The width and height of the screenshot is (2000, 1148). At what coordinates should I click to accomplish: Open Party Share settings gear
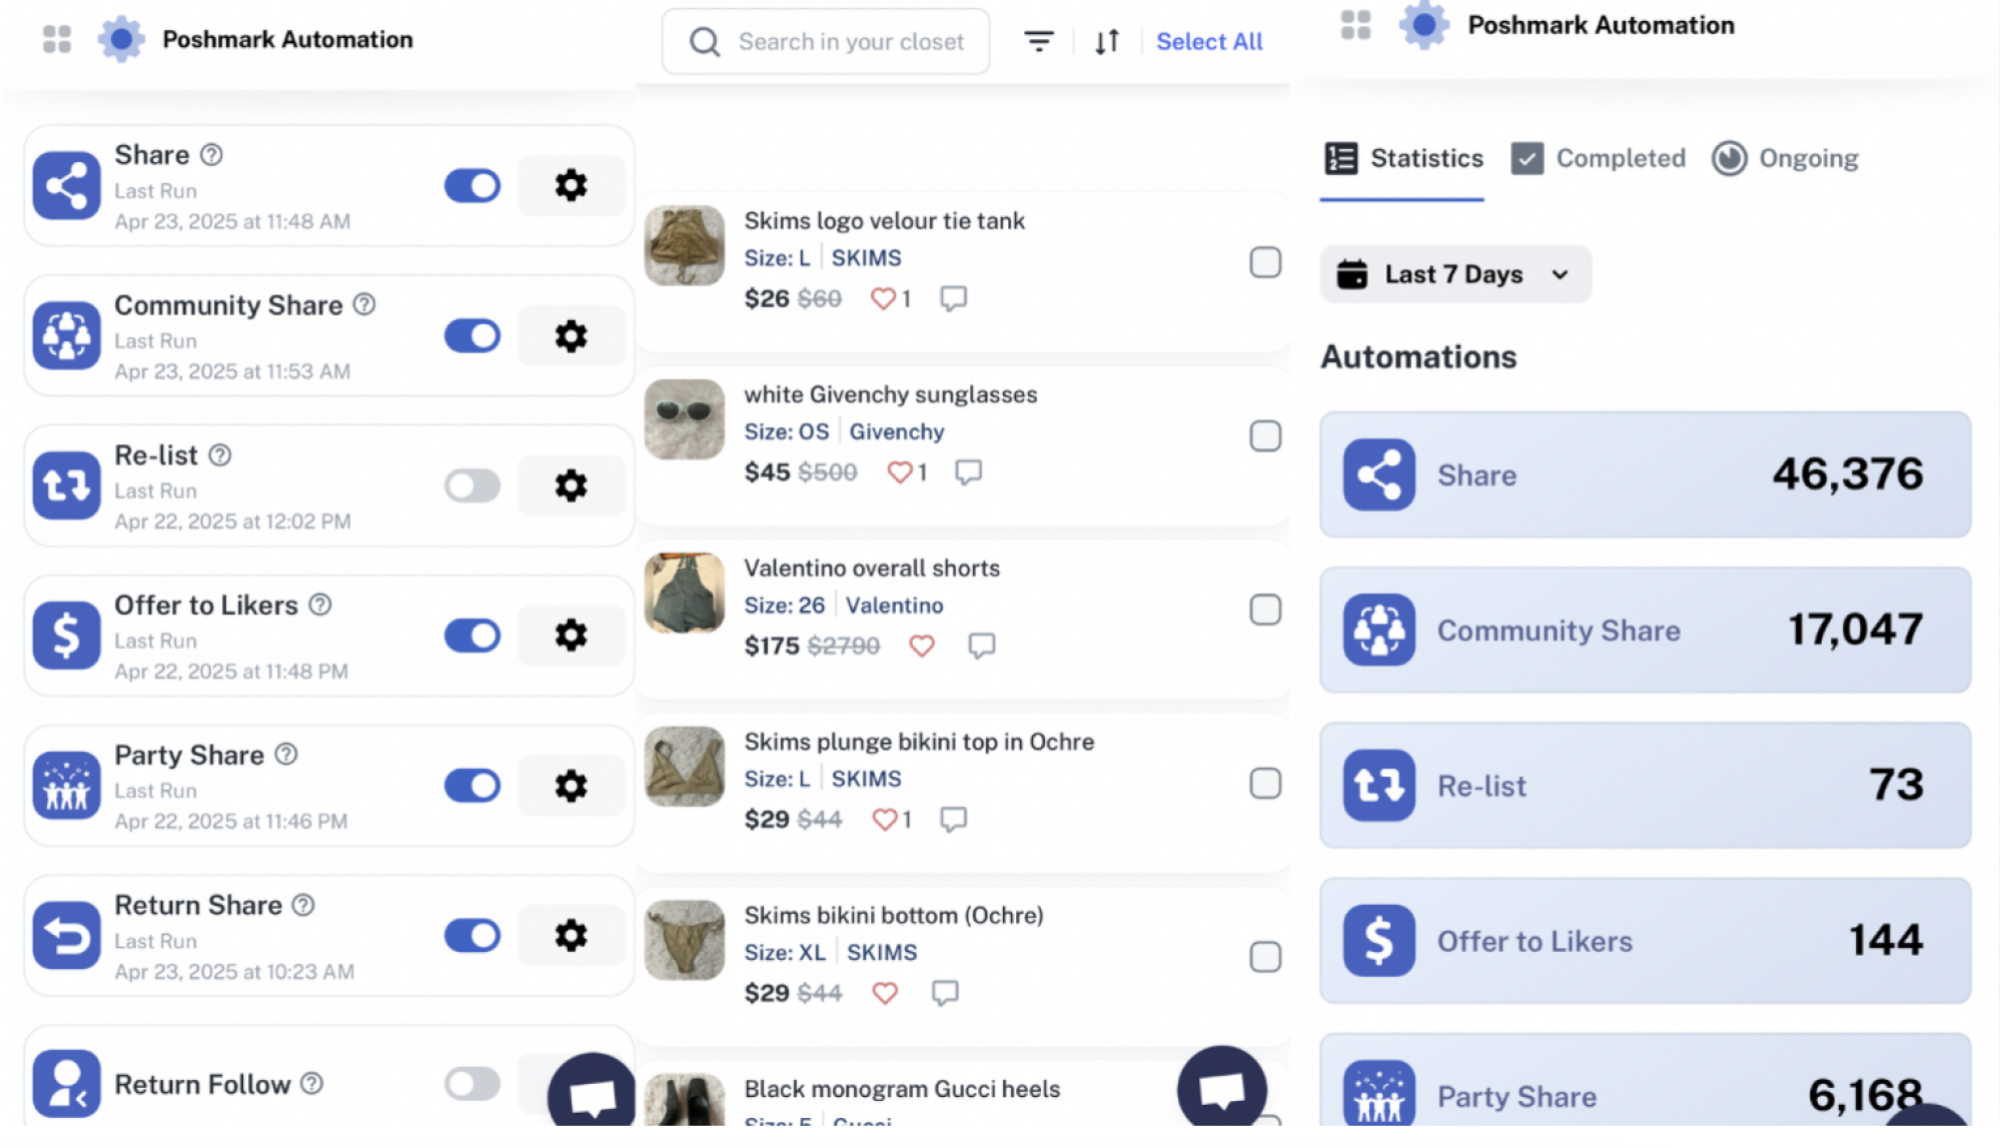point(571,786)
